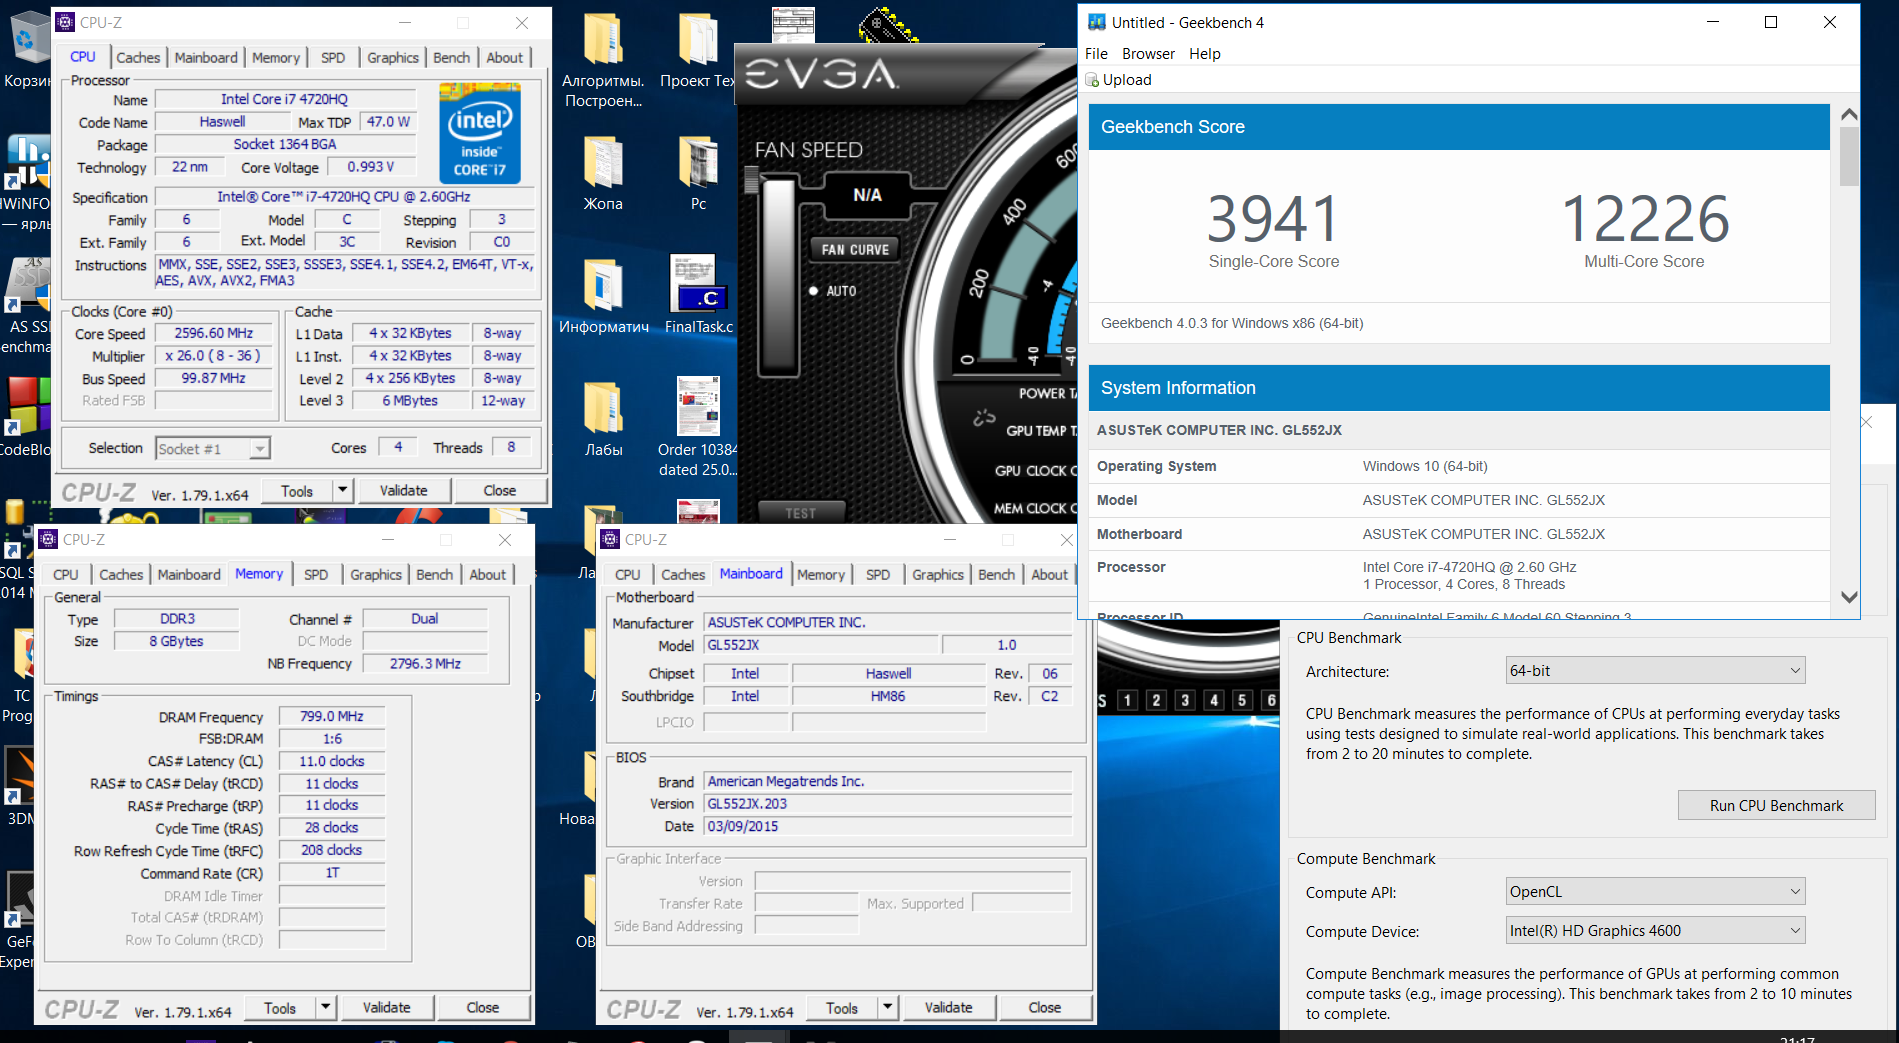Open the Selection Socket #1 dropdown
Viewport: 1899px width, 1043px height.
(x=213, y=449)
